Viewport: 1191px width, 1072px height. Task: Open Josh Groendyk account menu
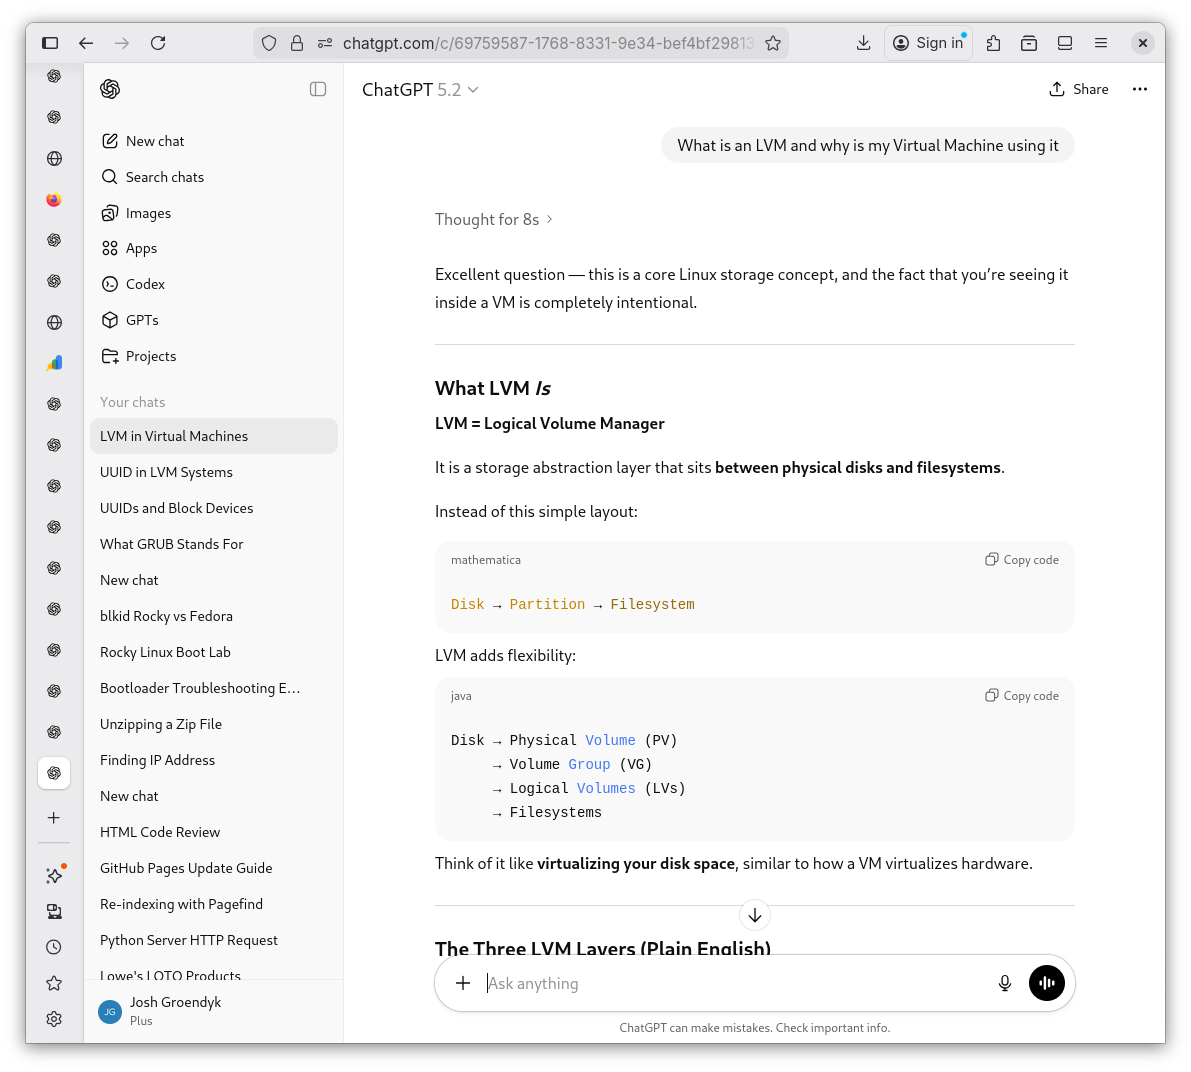click(175, 1010)
